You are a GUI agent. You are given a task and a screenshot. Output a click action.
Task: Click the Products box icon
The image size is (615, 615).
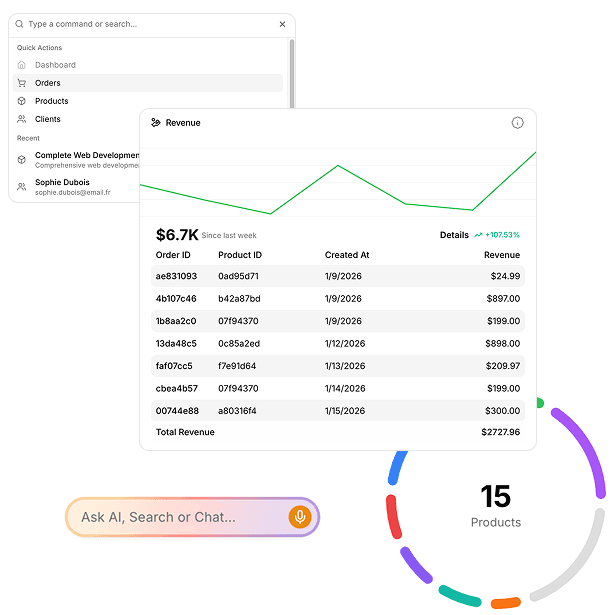click(22, 101)
